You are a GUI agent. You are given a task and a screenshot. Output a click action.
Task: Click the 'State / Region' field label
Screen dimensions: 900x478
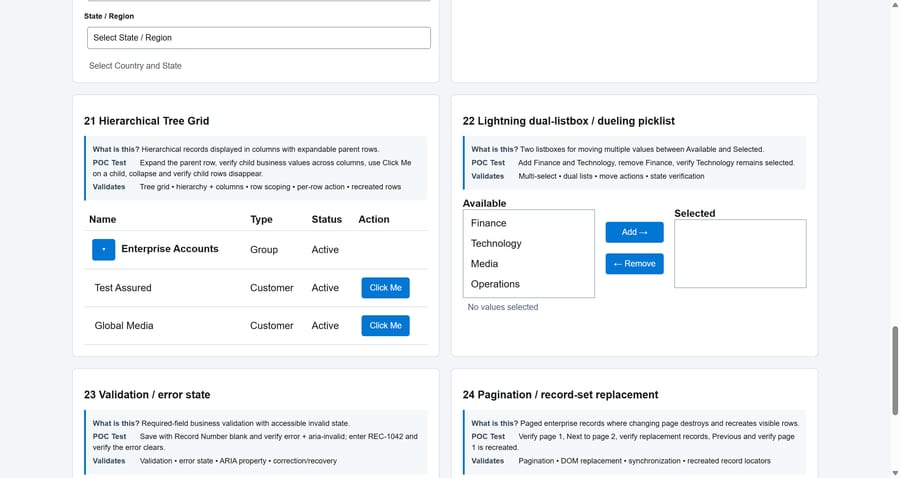coord(109,16)
